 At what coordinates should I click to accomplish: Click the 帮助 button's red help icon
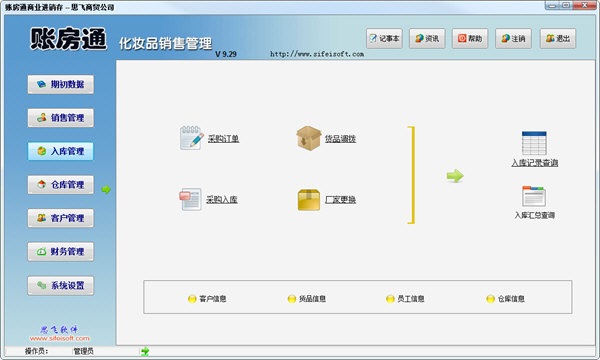(x=462, y=38)
